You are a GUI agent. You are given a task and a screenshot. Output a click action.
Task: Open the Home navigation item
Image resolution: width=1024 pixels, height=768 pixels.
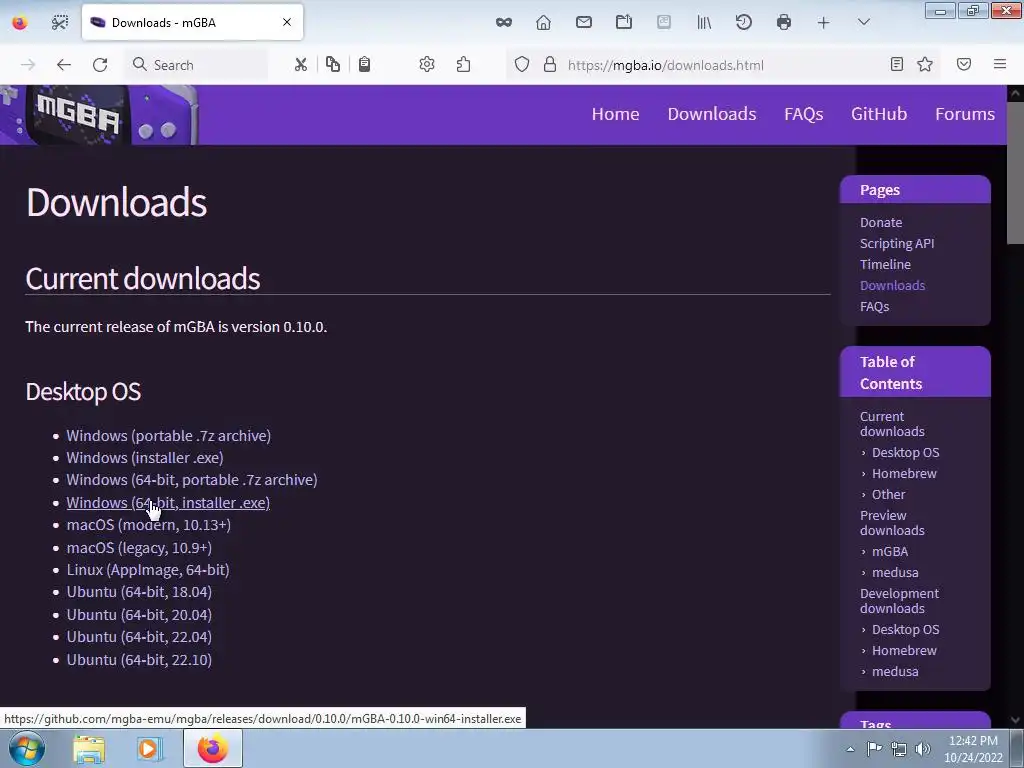coord(615,114)
